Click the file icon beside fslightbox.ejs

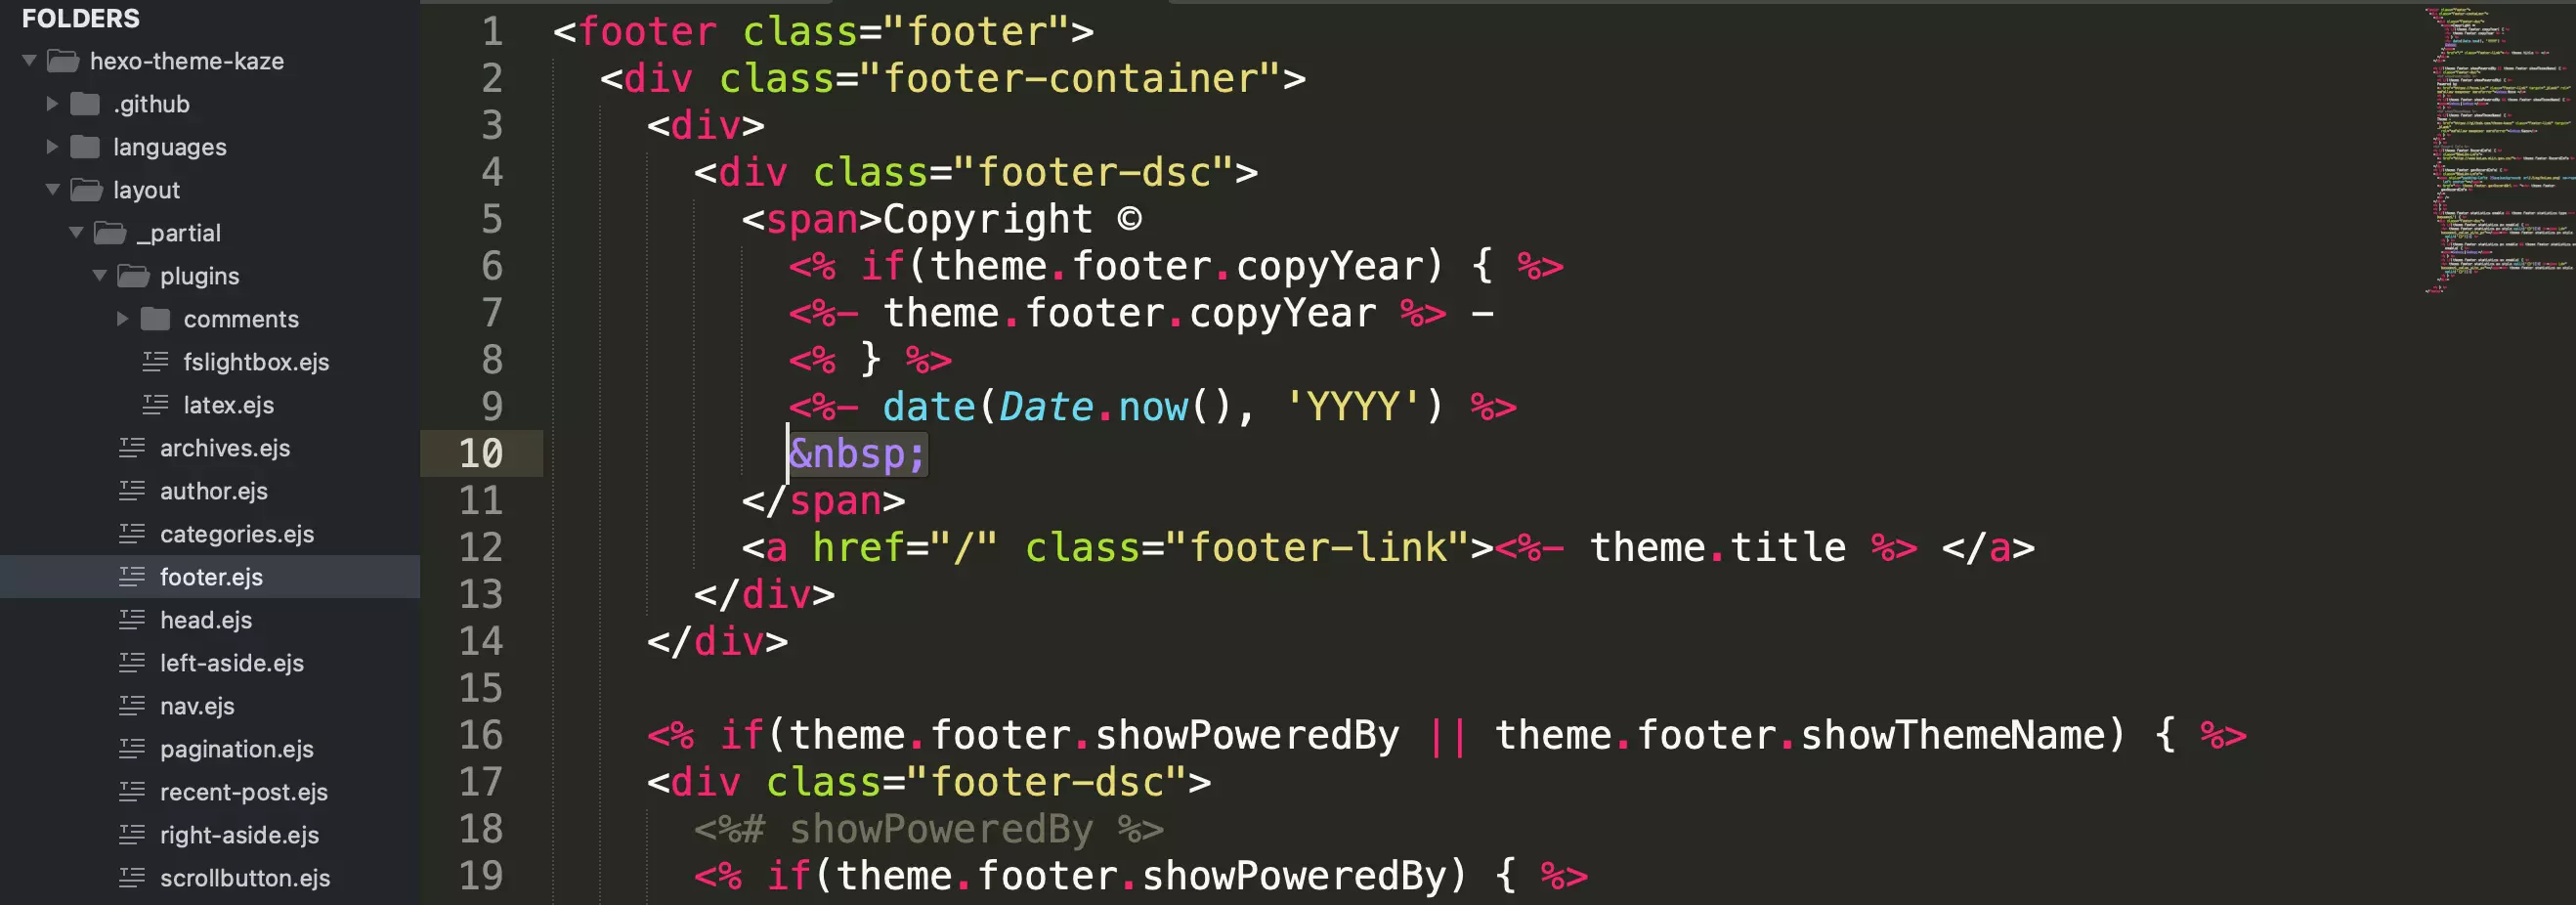coord(155,362)
